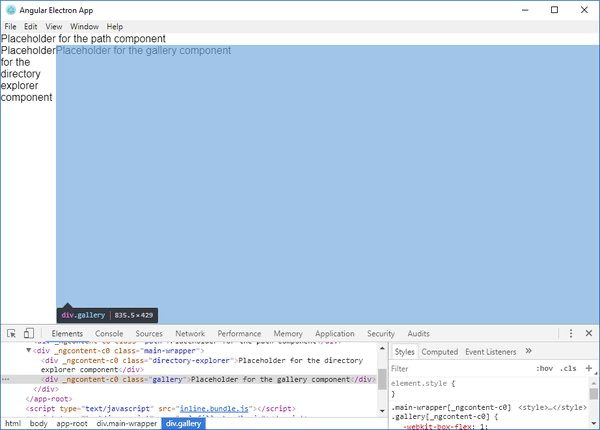Activate the inspect element picker icon
600x430 pixels.
tap(11, 334)
